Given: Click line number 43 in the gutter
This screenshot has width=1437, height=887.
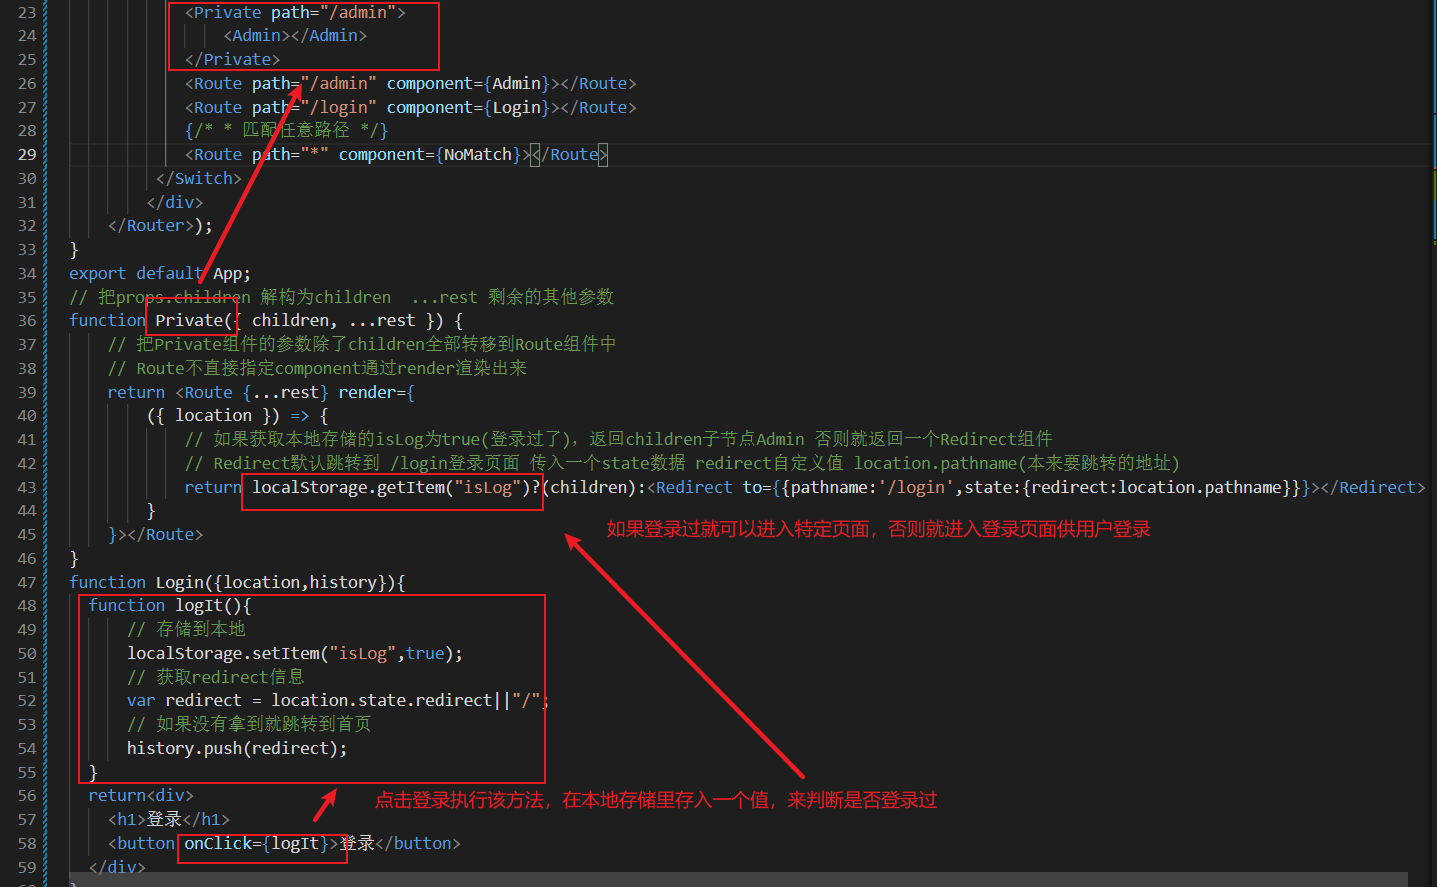Looking at the screenshot, I should click(x=27, y=487).
